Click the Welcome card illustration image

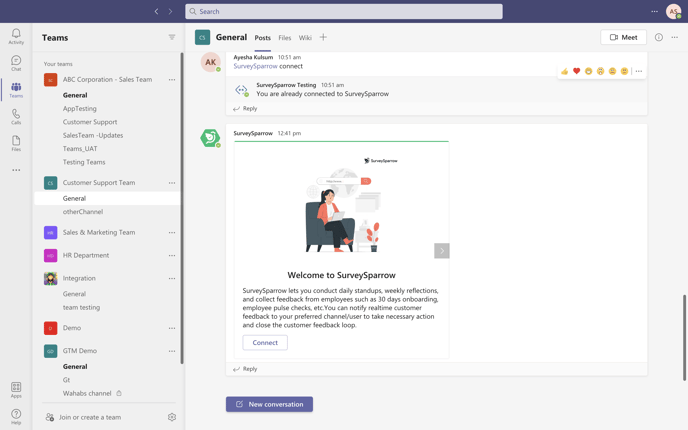(x=341, y=204)
